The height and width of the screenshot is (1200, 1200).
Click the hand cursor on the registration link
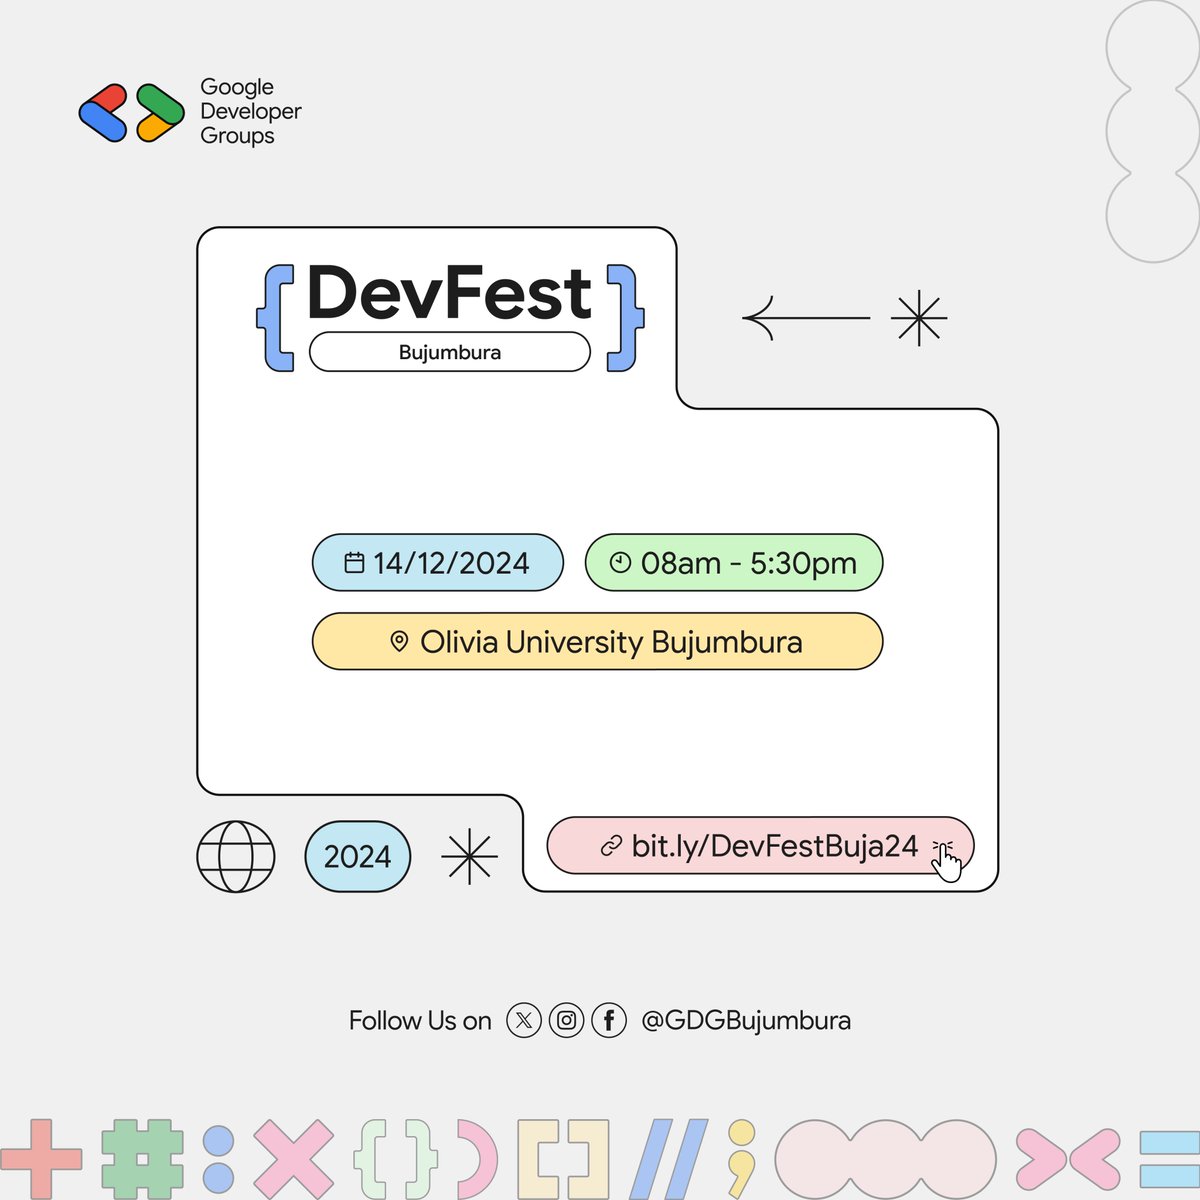(x=946, y=862)
